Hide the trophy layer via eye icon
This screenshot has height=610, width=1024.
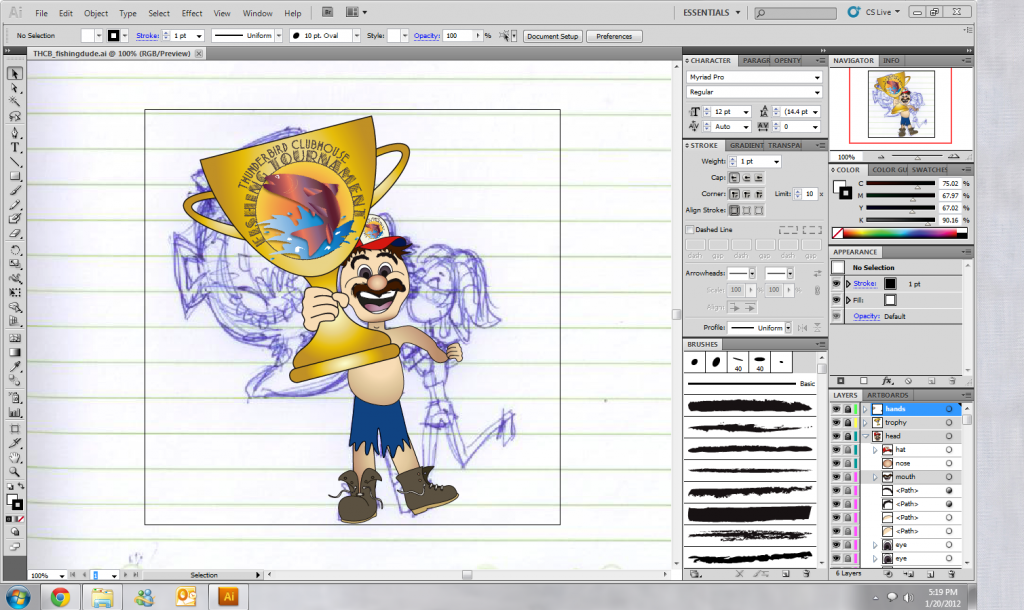pyautogui.click(x=837, y=423)
